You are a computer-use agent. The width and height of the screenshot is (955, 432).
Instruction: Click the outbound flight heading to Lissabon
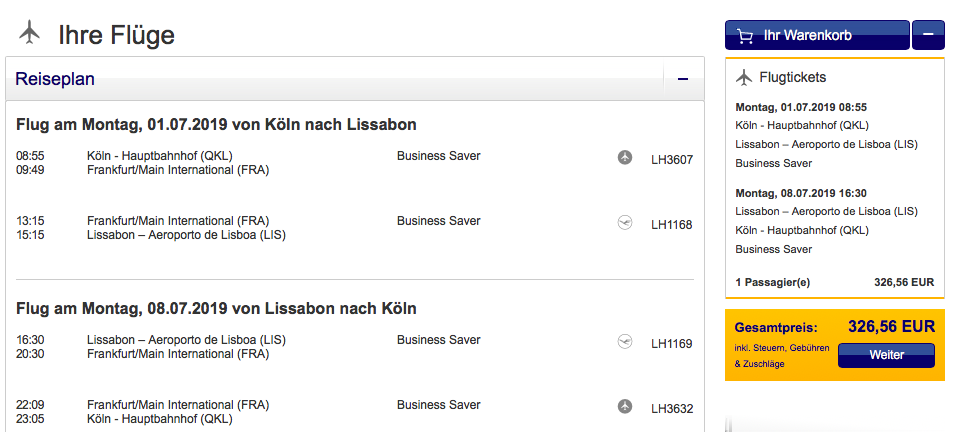[216, 125]
